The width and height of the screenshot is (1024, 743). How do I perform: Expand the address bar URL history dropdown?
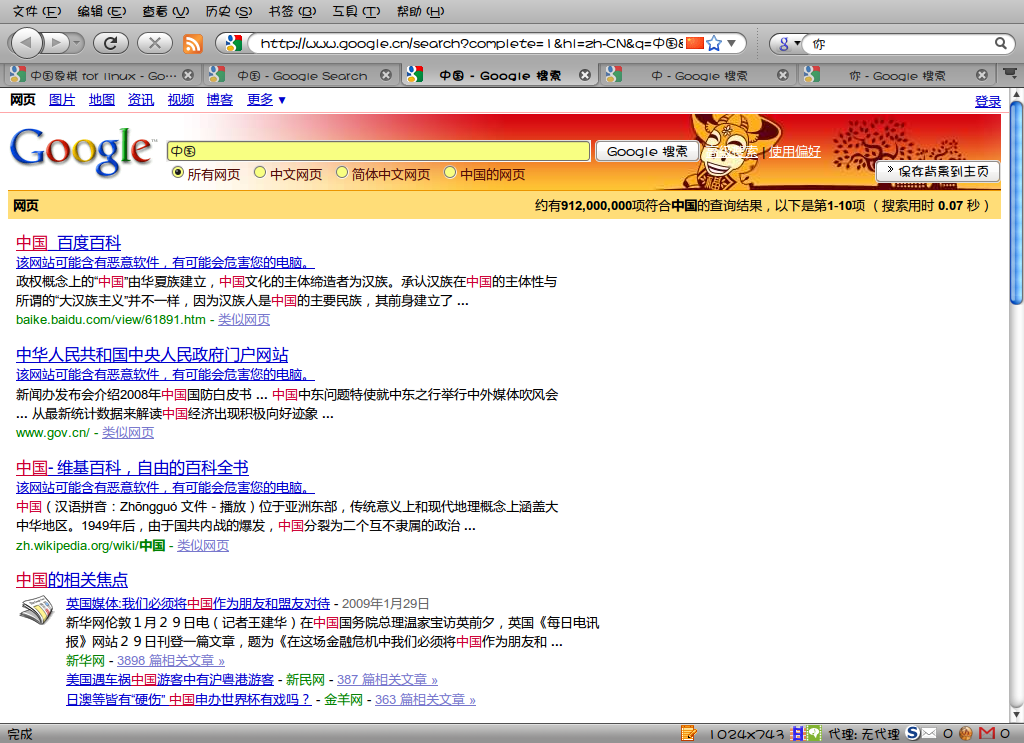click(x=732, y=43)
